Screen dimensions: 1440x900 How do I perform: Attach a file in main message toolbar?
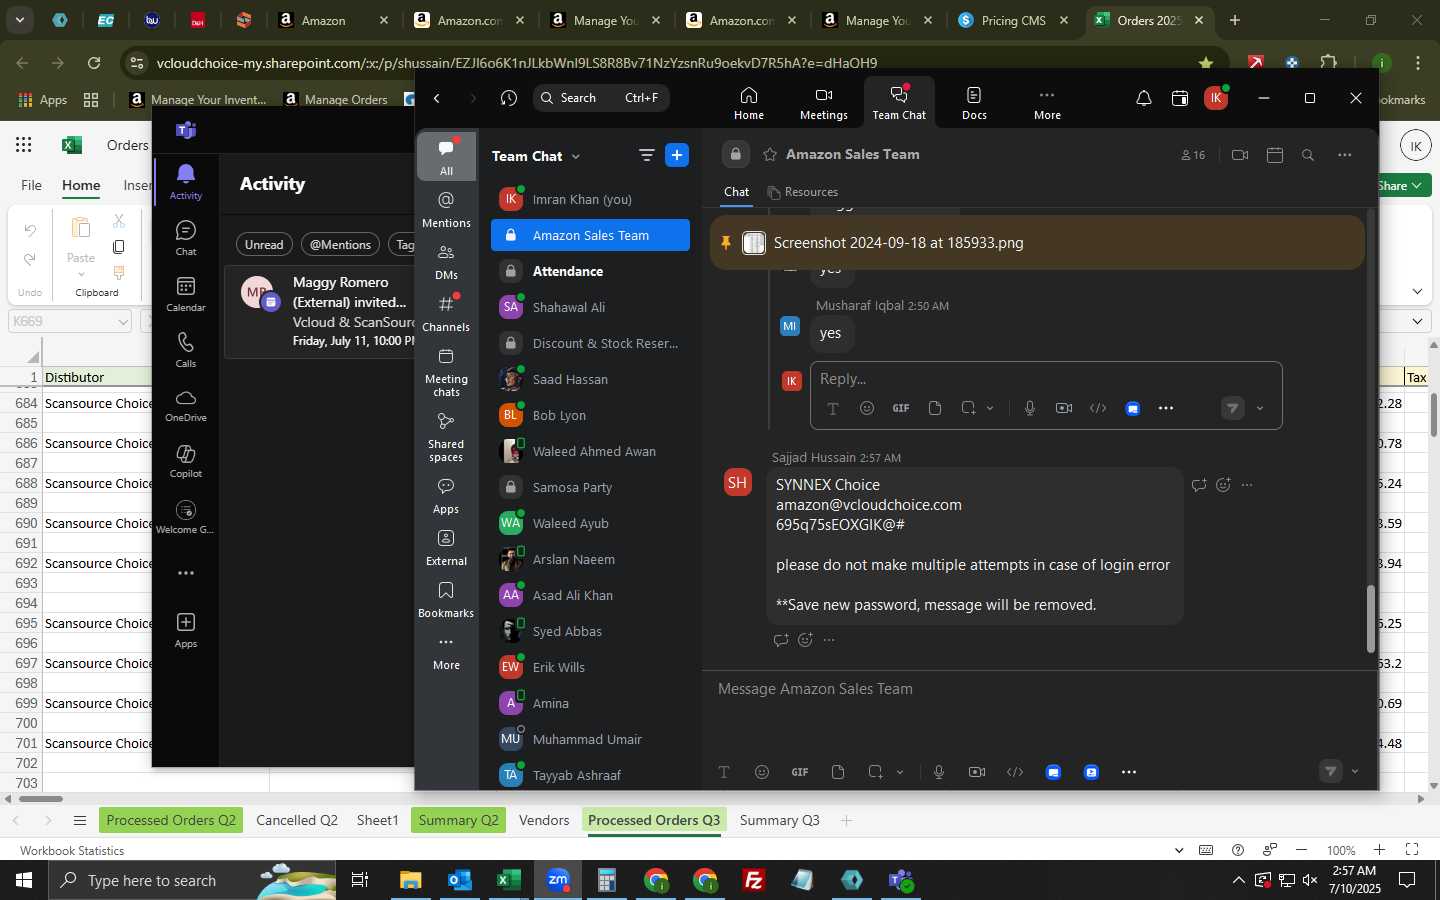point(838,772)
